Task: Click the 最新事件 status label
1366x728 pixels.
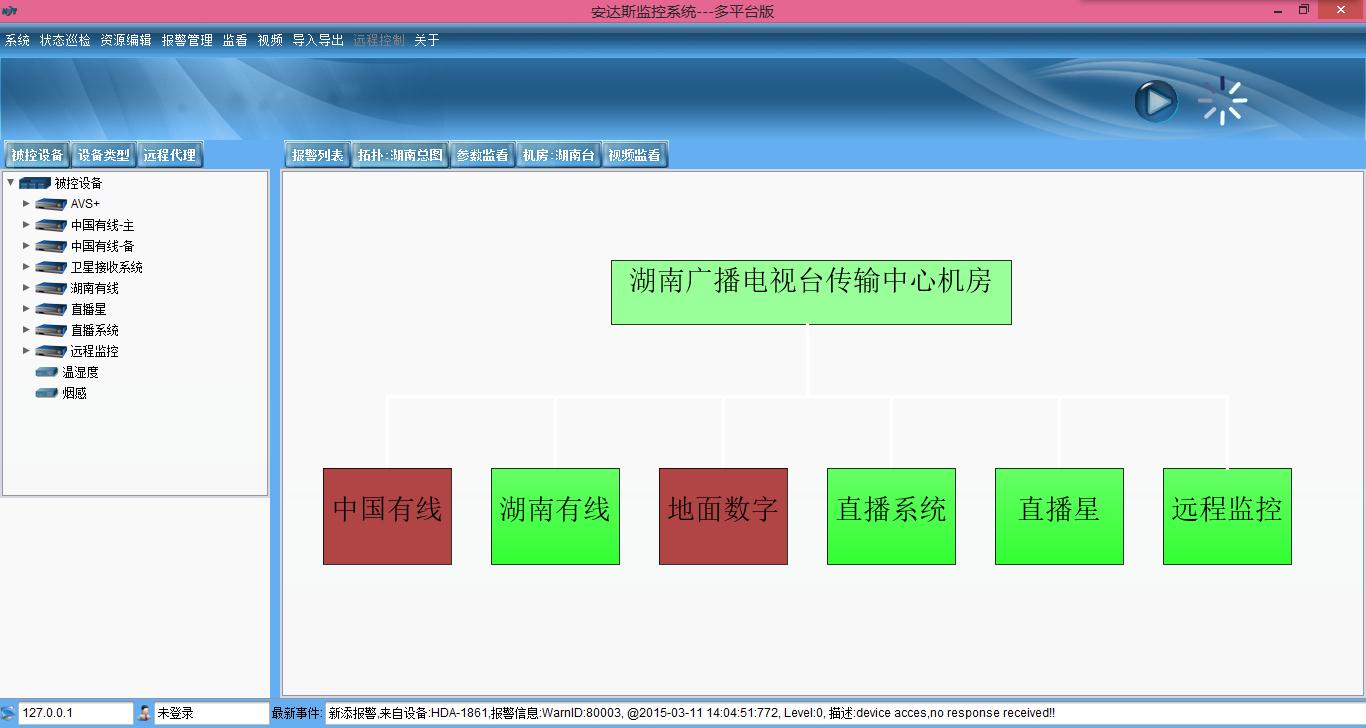Action: click(x=296, y=713)
